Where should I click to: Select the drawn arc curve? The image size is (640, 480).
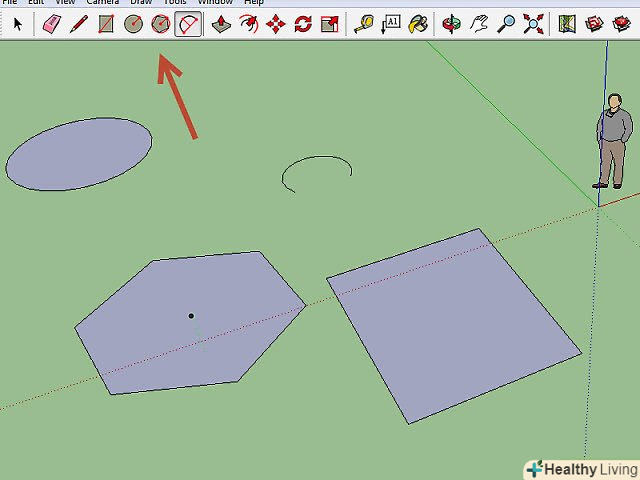[317, 156]
